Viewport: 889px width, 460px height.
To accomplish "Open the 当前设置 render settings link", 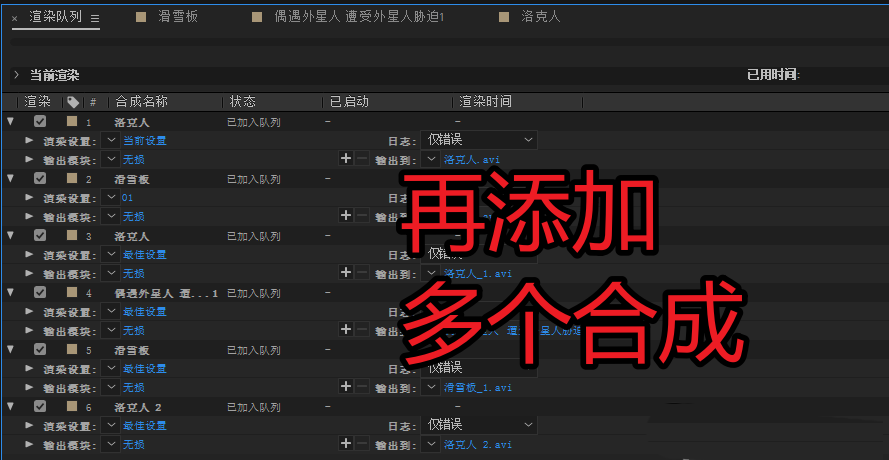I will pos(145,141).
